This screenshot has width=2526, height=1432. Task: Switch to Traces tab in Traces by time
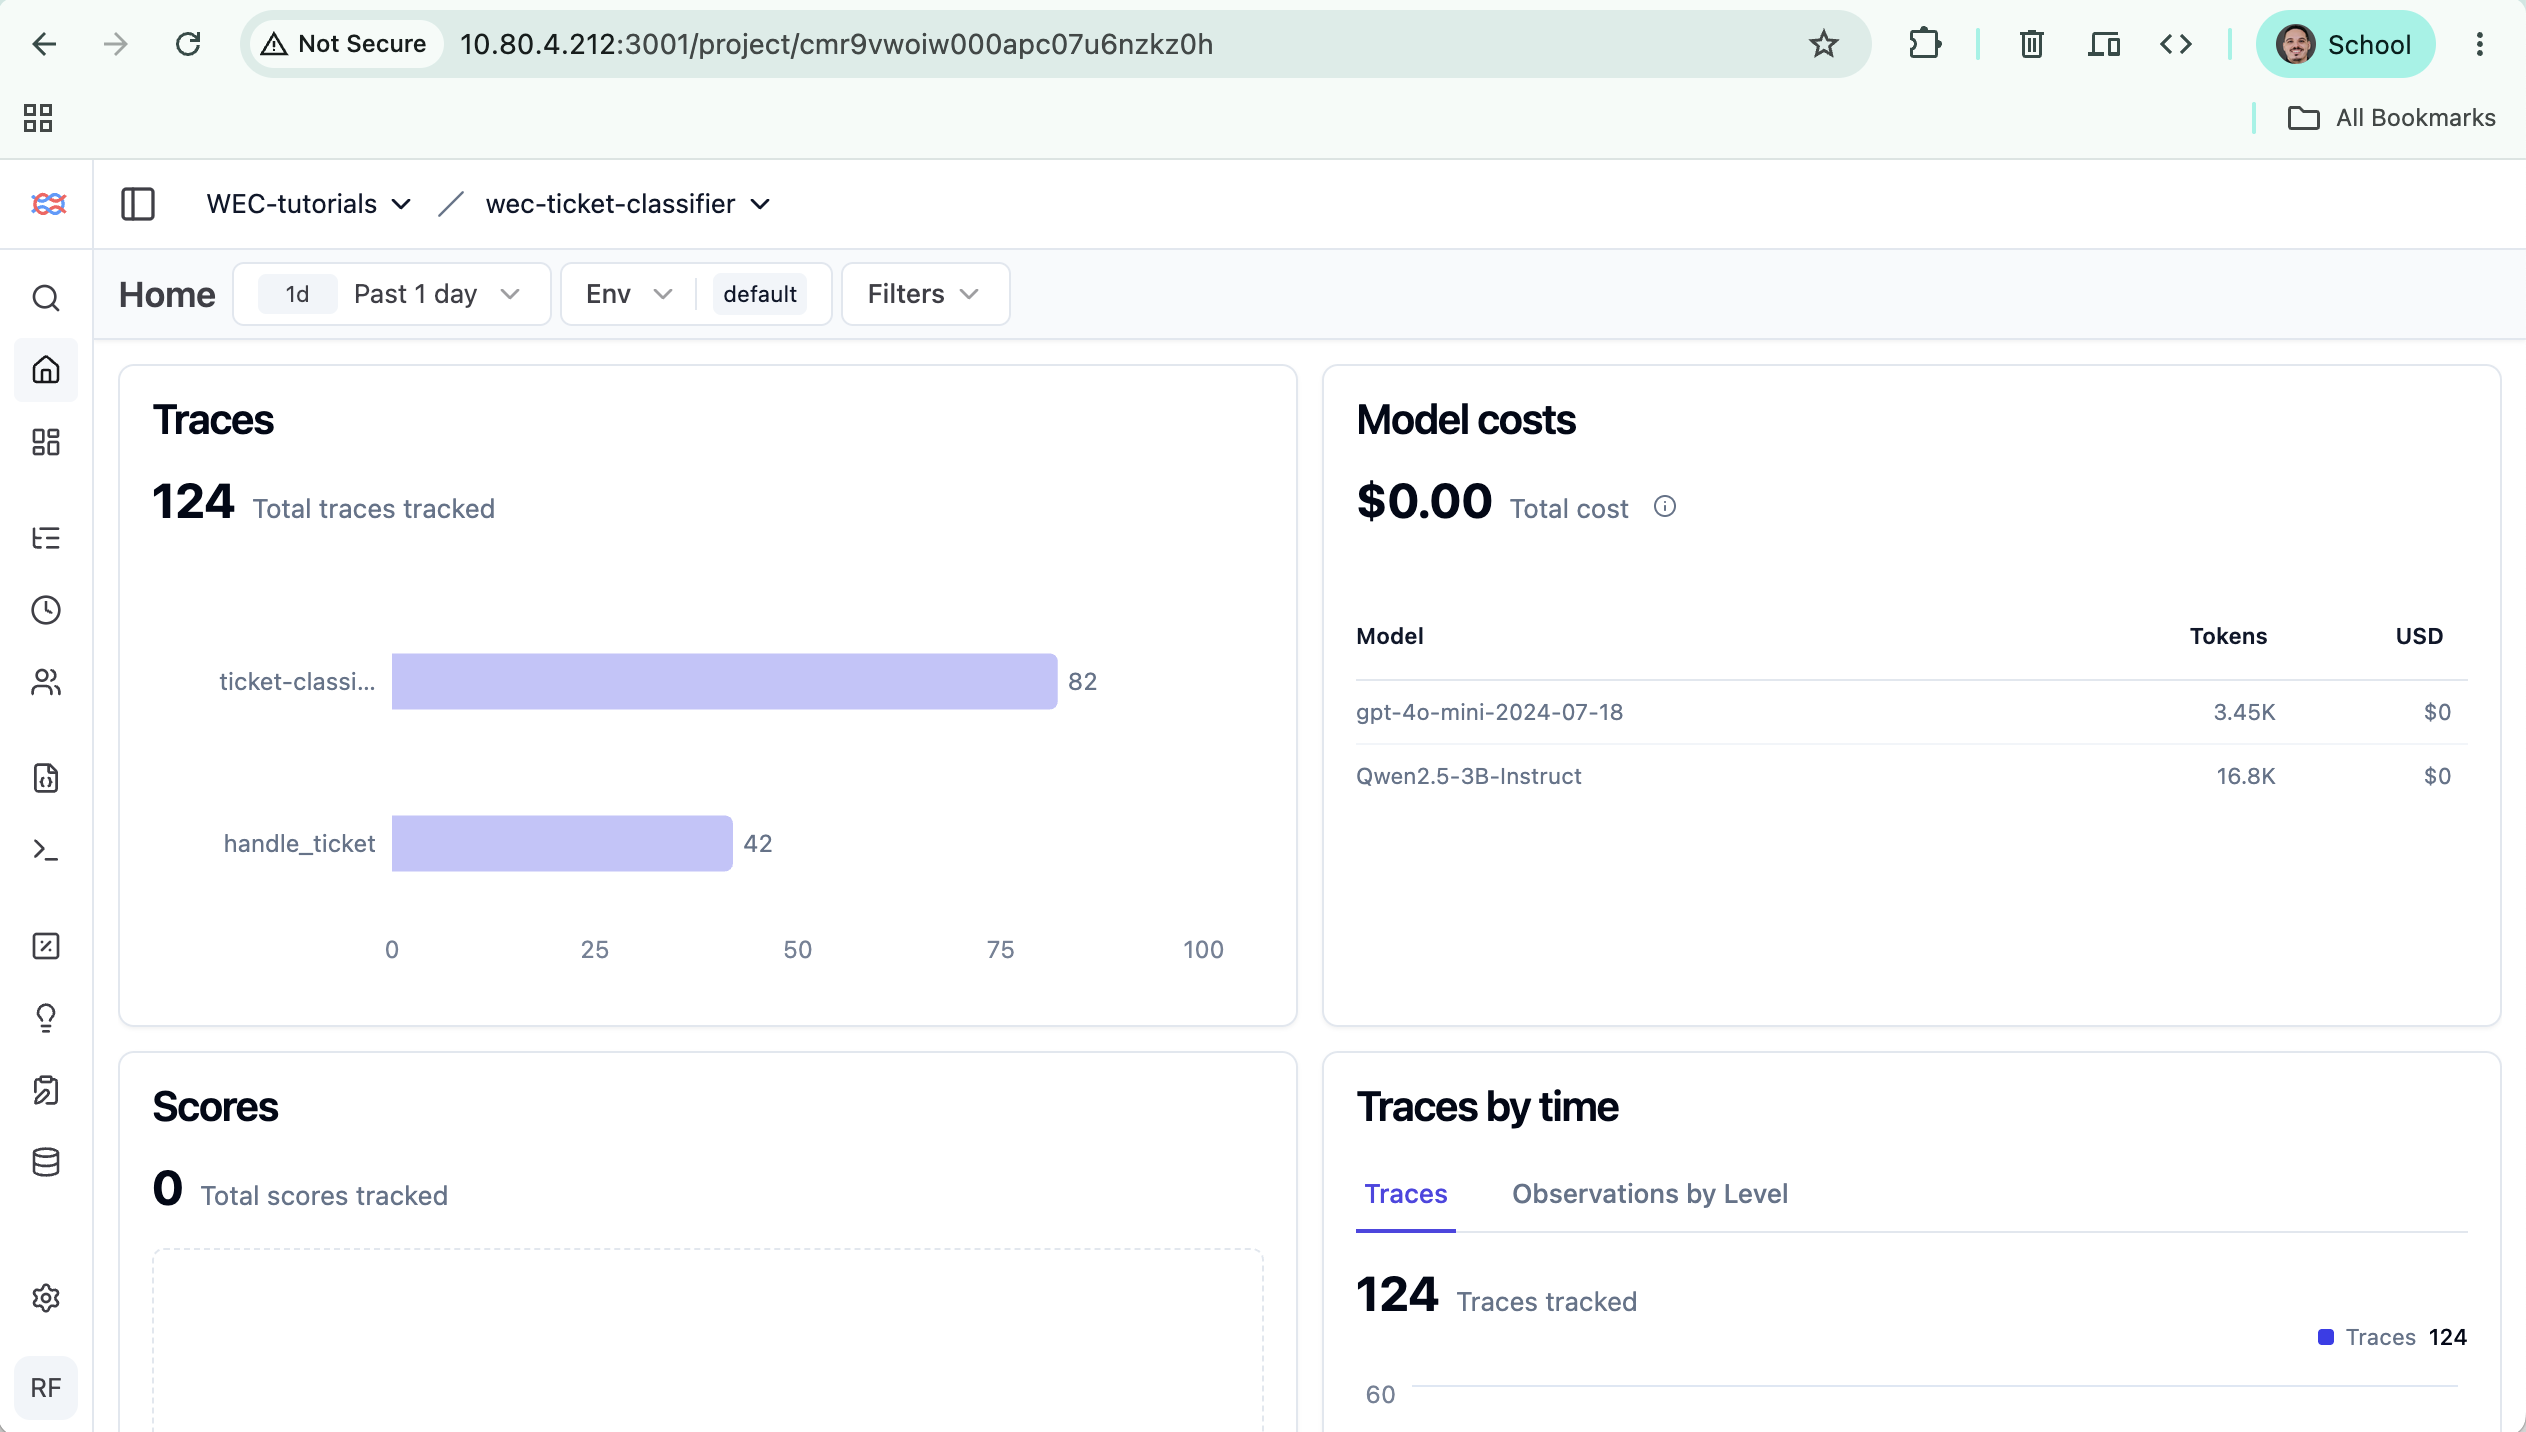pyautogui.click(x=1406, y=1194)
